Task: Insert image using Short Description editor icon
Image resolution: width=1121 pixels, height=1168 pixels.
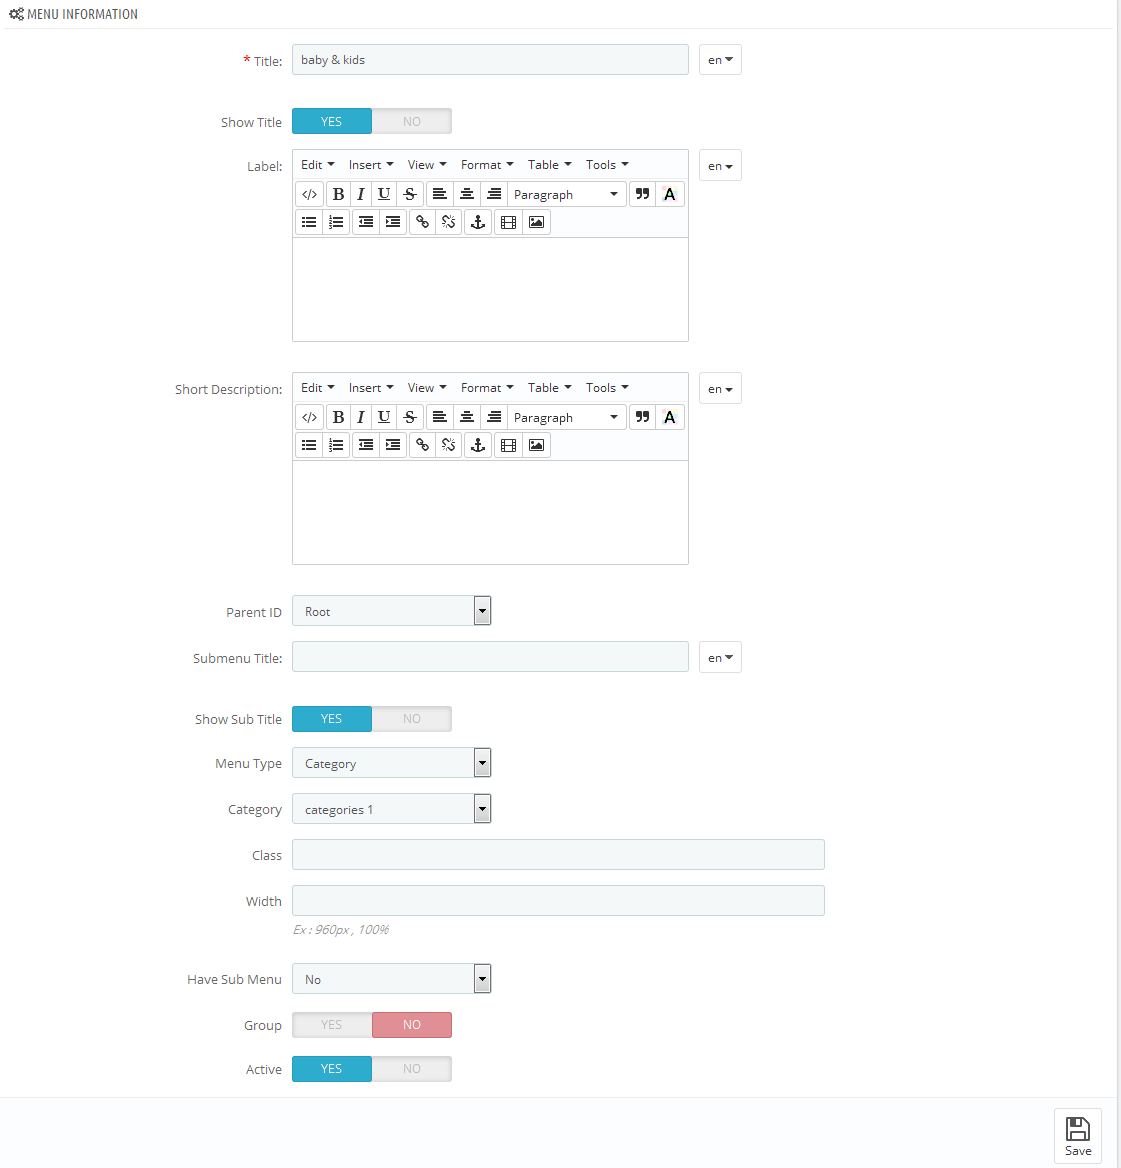Action: (536, 445)
